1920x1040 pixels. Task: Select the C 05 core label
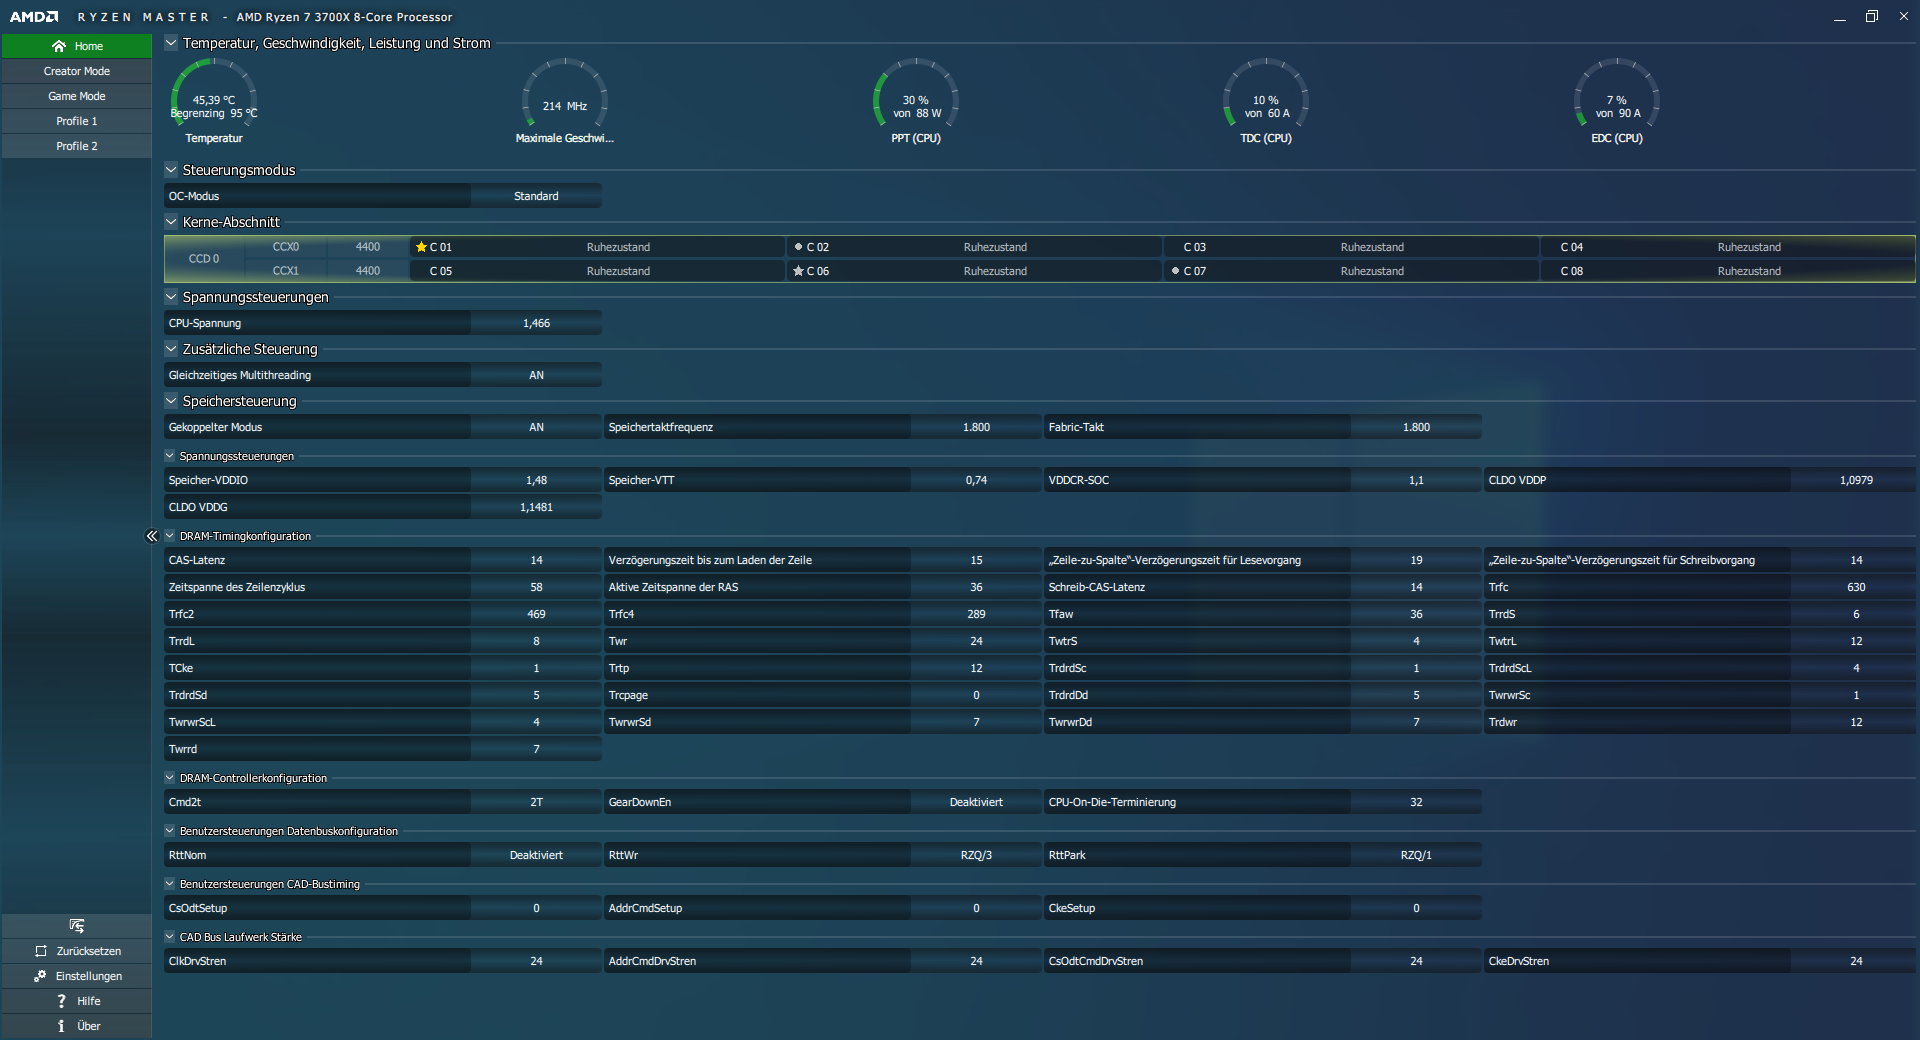coord(441,271)
